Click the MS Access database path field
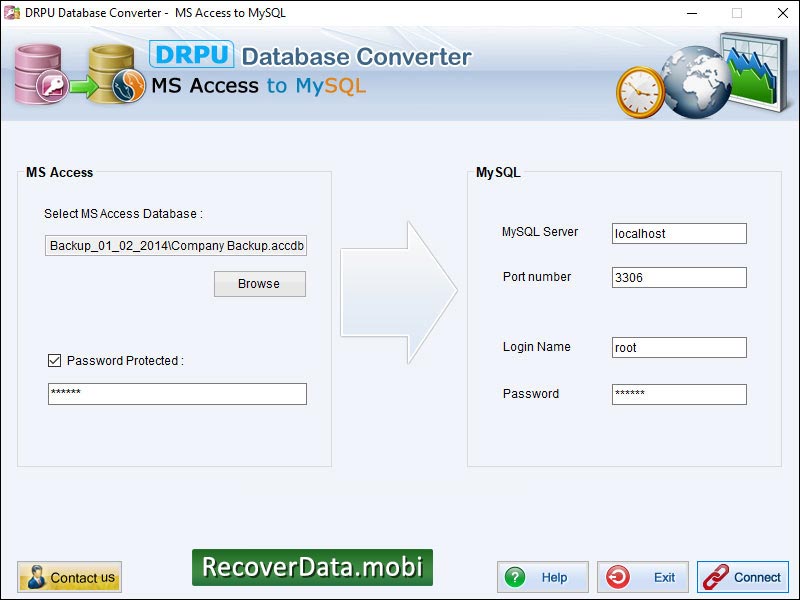The image size is (800, 600). 176,245
